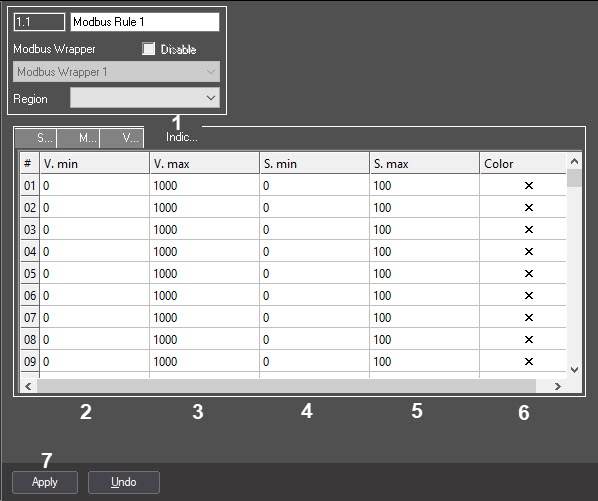Screen dimensions: 598x501
Task: Click the horizontal scroll right arrow
Action: click(x=558, y=386)
